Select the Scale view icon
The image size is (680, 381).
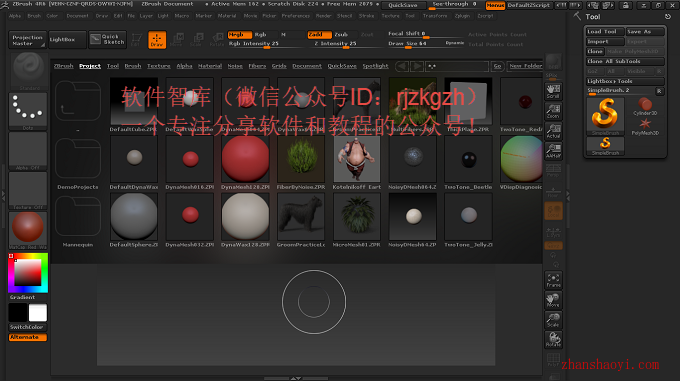(x=553, y=320)
